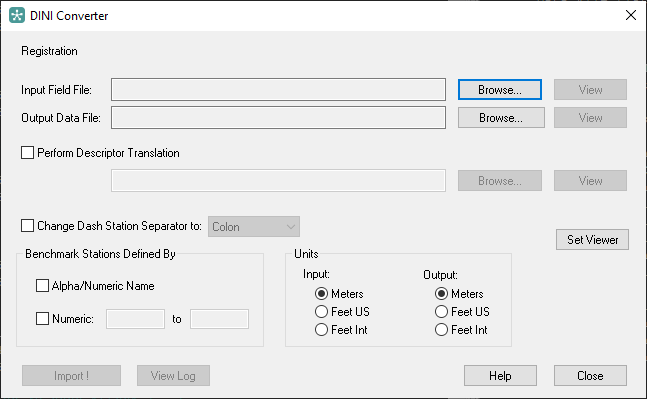
Task: Click the DINI Converter app icon
Action: pyautogui.click(x=17, y=16)
